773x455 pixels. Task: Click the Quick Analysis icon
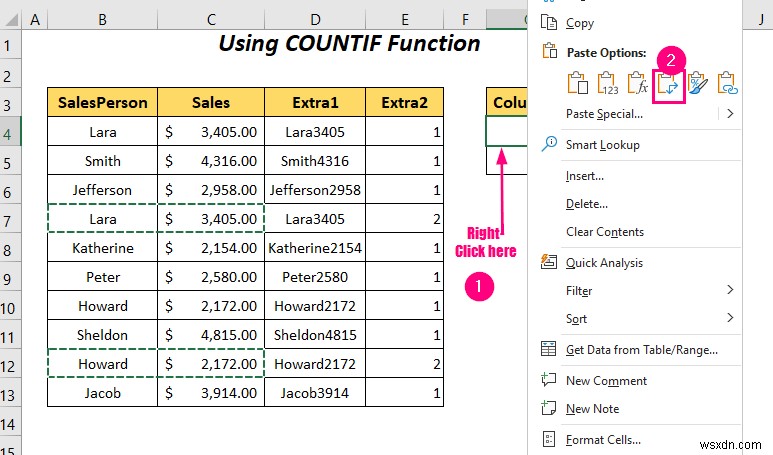(x=549, y=262)
